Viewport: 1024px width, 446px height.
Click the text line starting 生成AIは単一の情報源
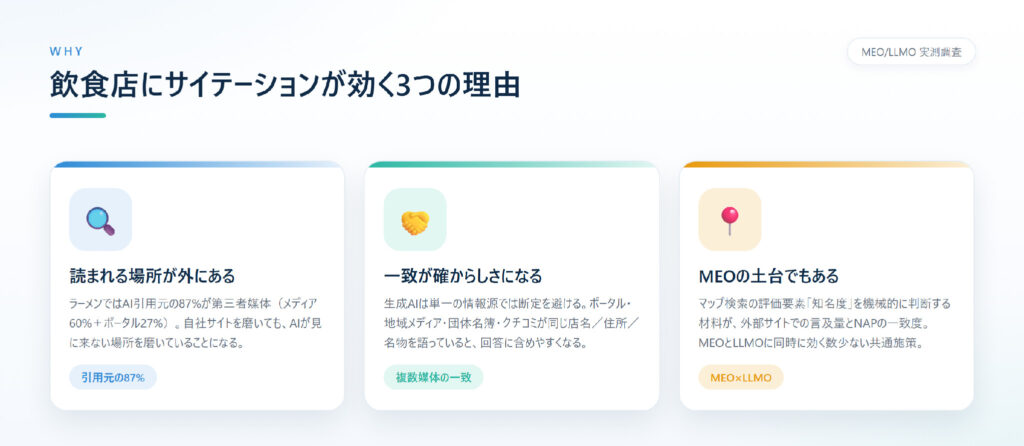click(x=508, y=304)
